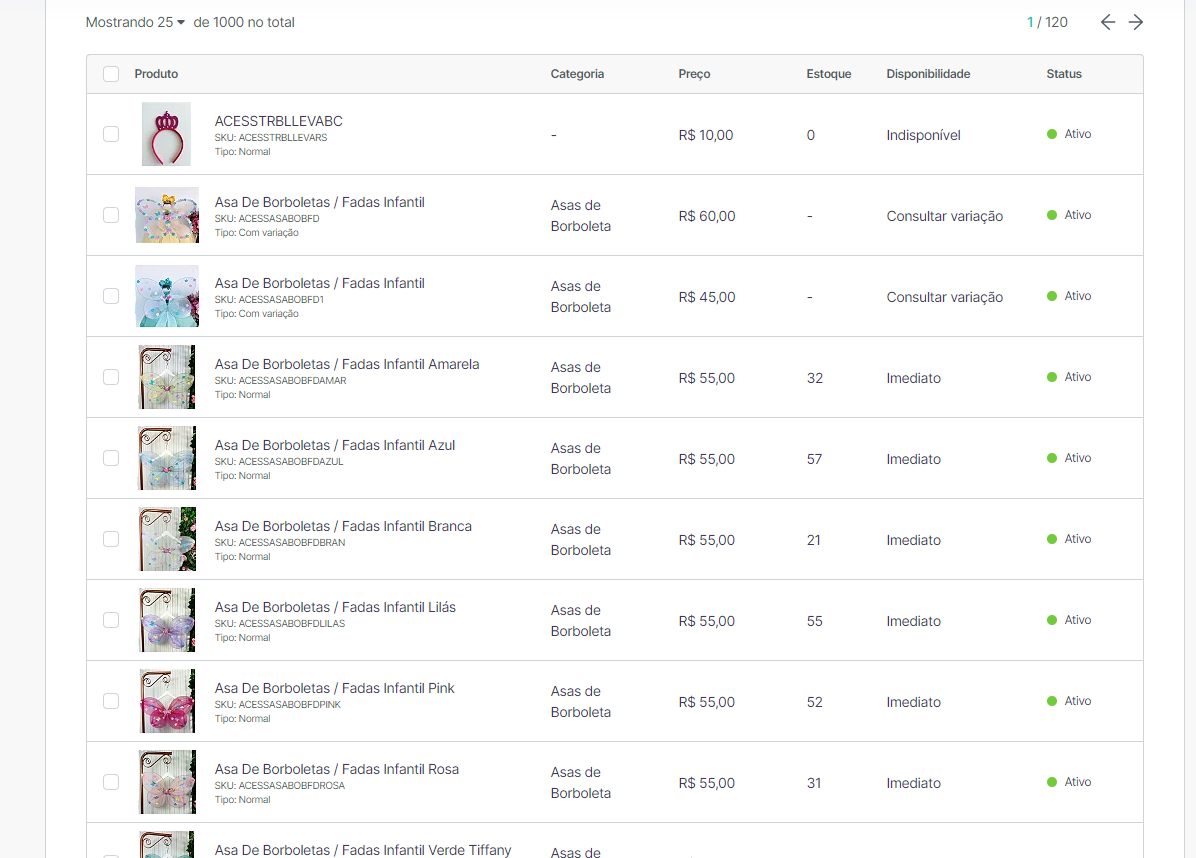The height and width of the screenshot is (858, 1196).
Task: Open product ACESSTRBLLEVABC
Action: pyautogui.click(x=278, y=121)
